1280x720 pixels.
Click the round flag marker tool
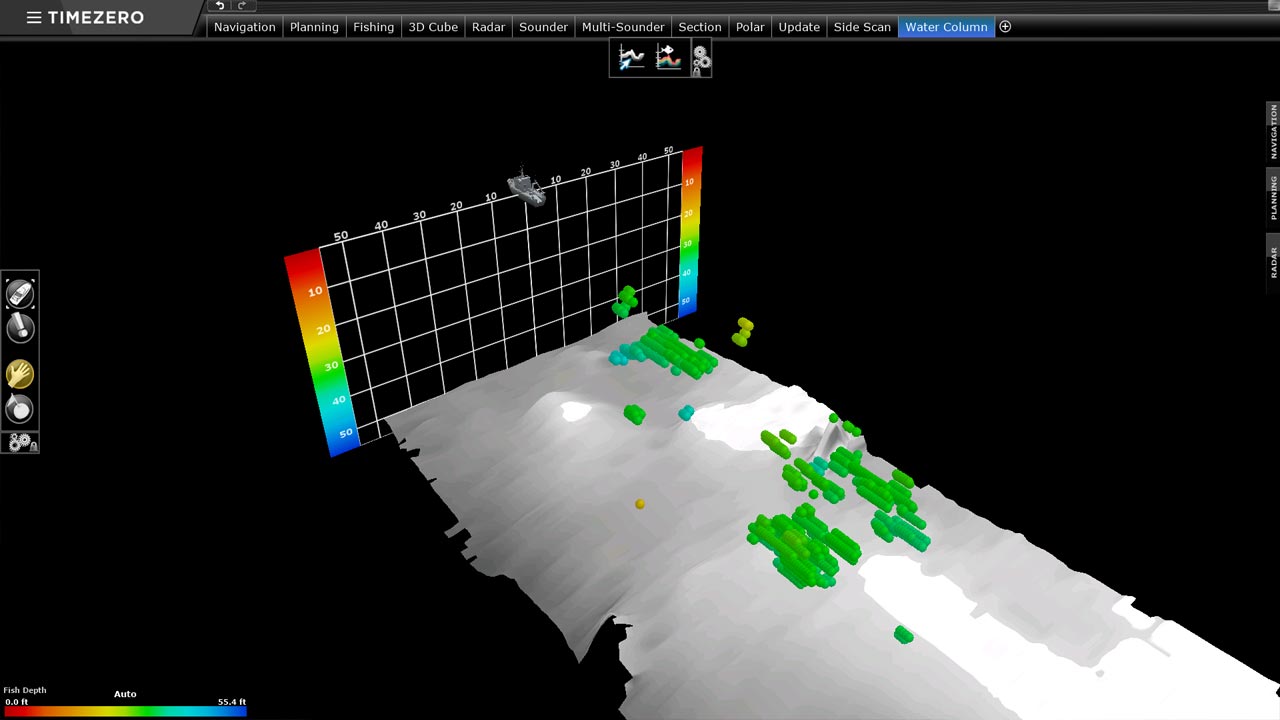click(20, 409)
